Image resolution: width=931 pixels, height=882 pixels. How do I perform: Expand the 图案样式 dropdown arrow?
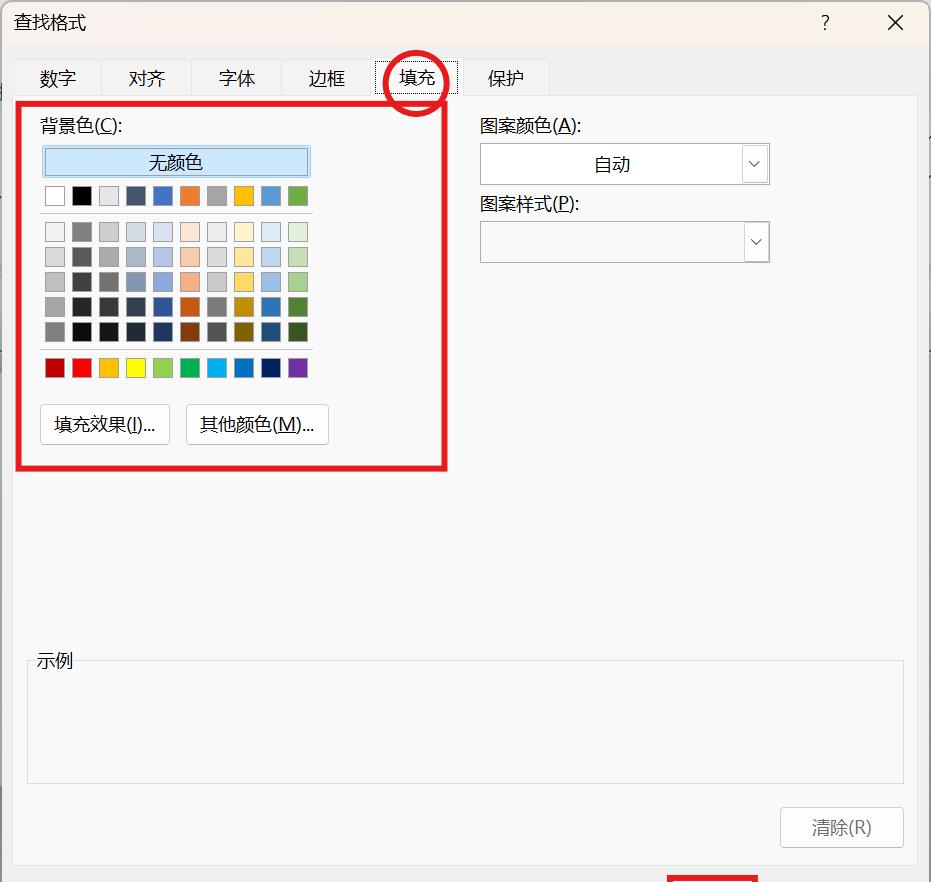[x=756, y=242]
